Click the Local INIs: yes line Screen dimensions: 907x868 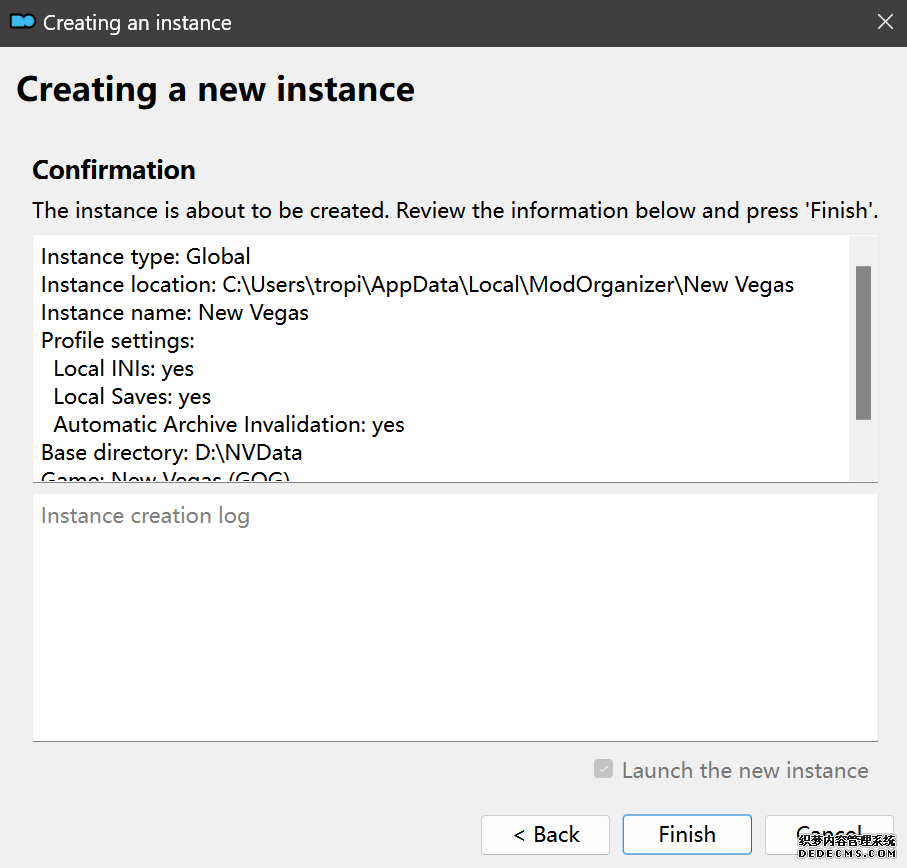(124, 369)
